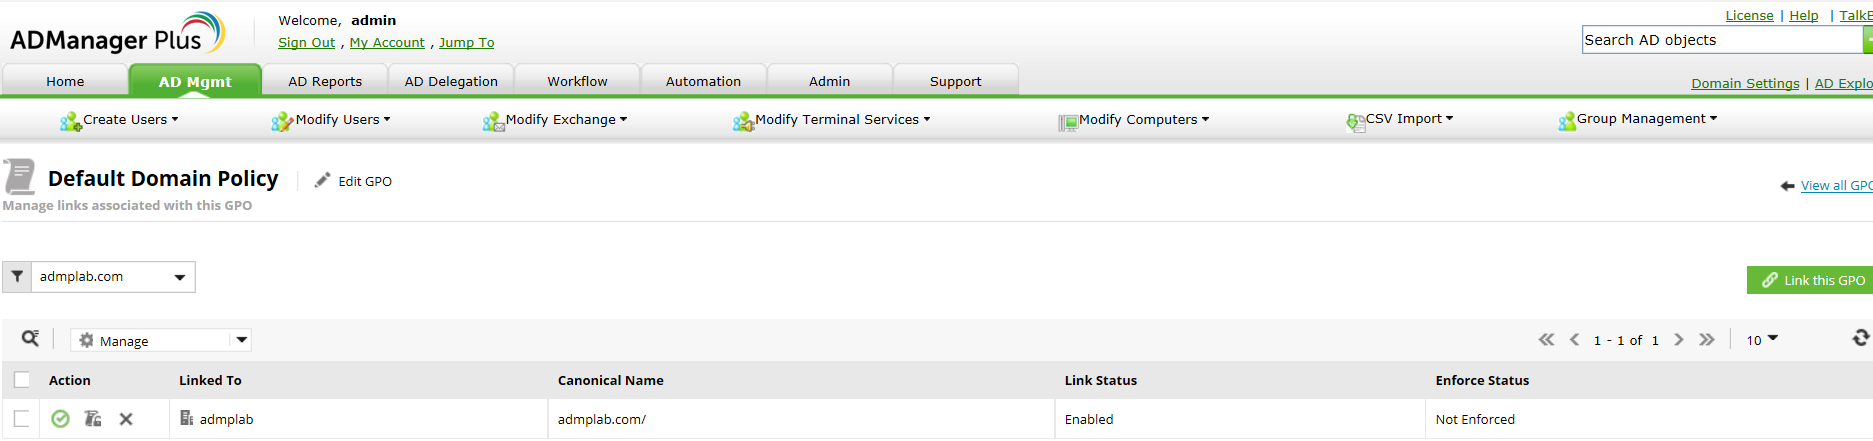Click the Edit GPO text button
Screen dimensions: 1873x441
pos(365,181)
